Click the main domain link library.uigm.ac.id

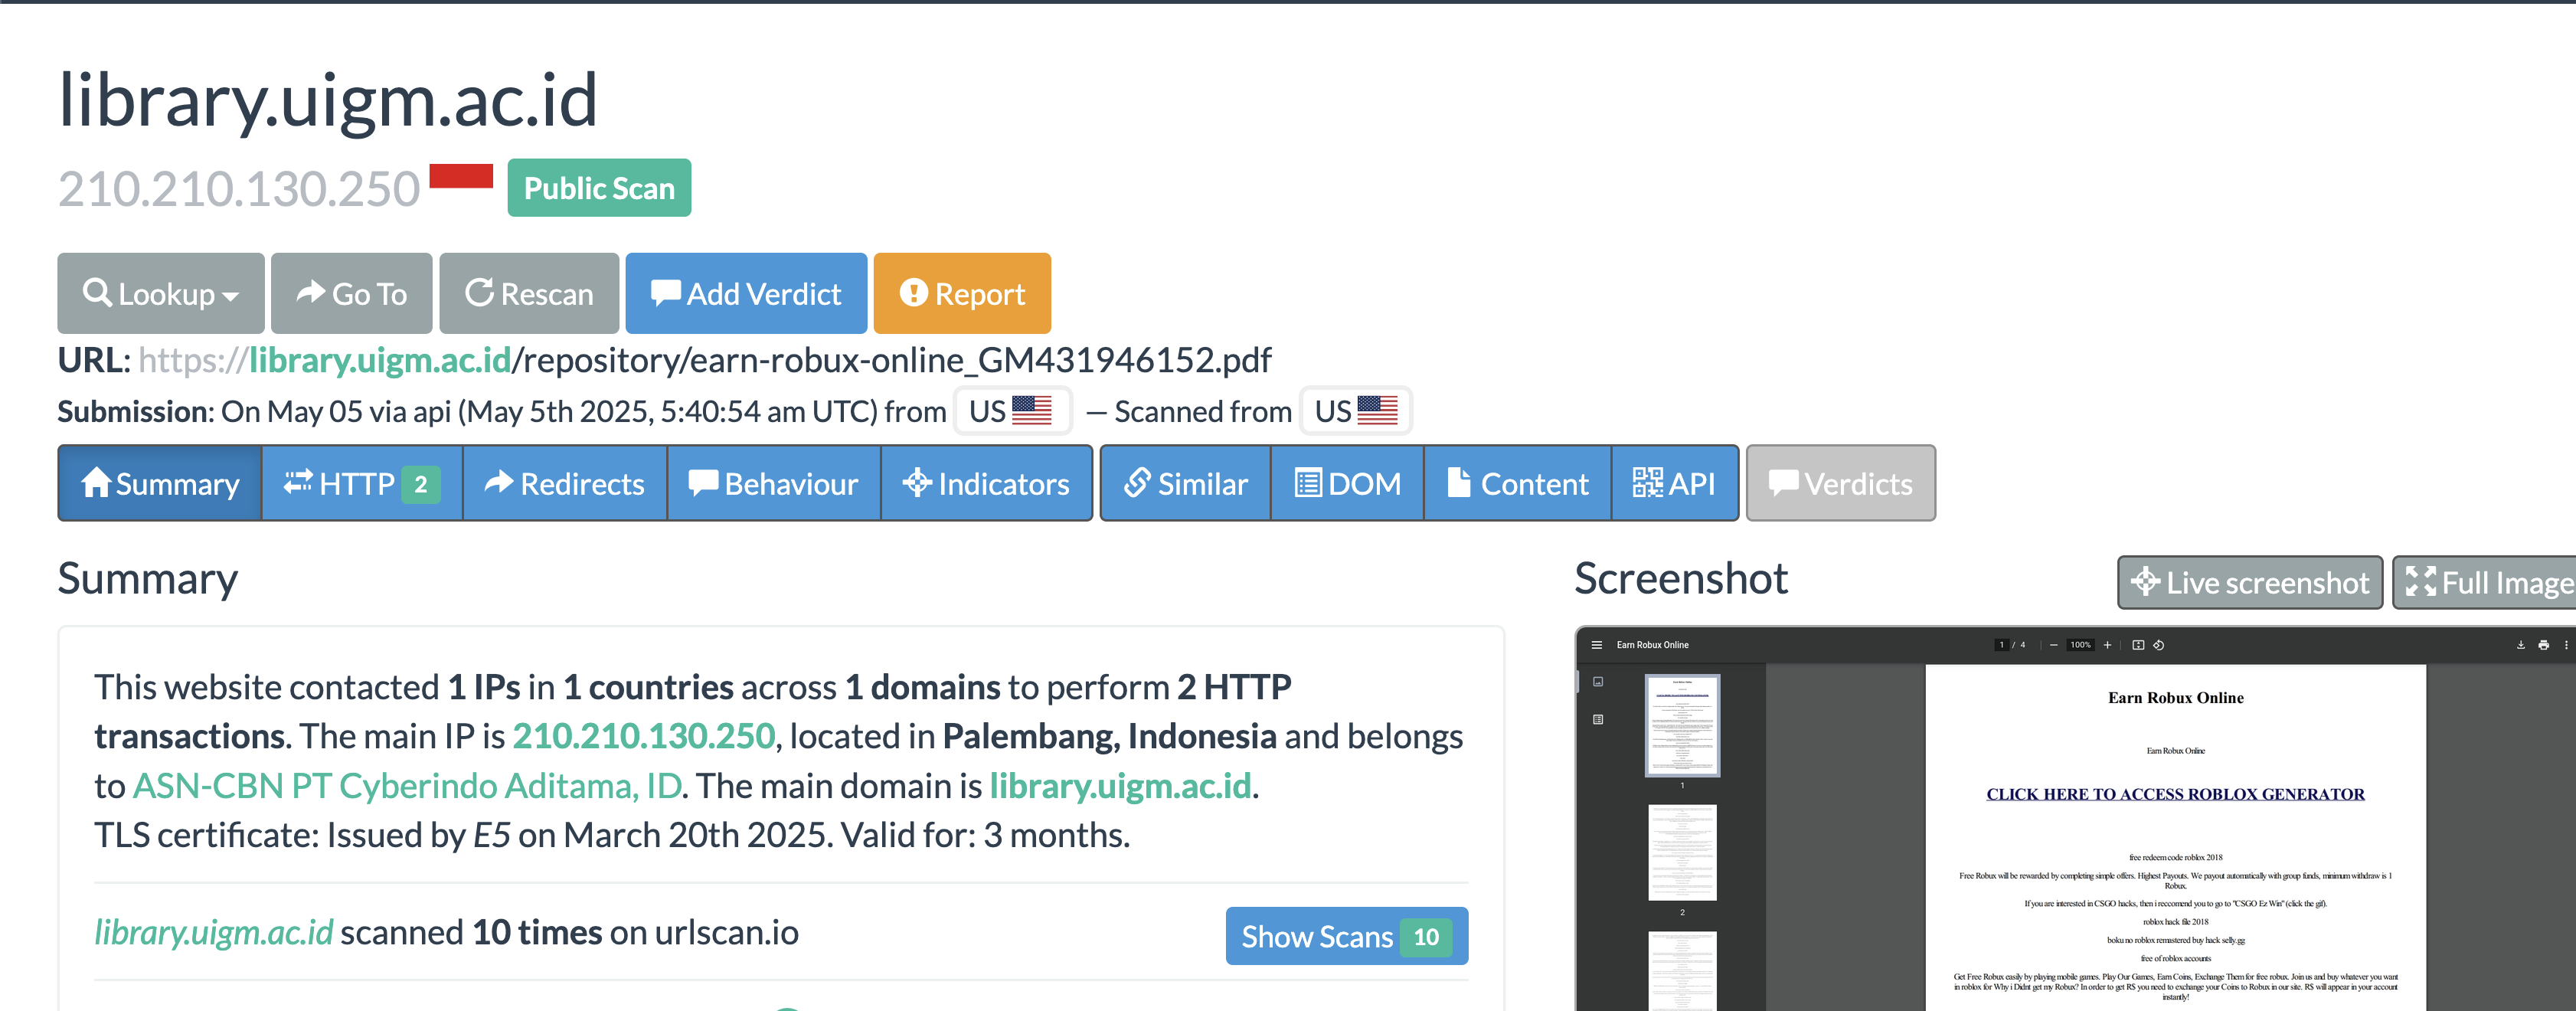point(1120,786)
